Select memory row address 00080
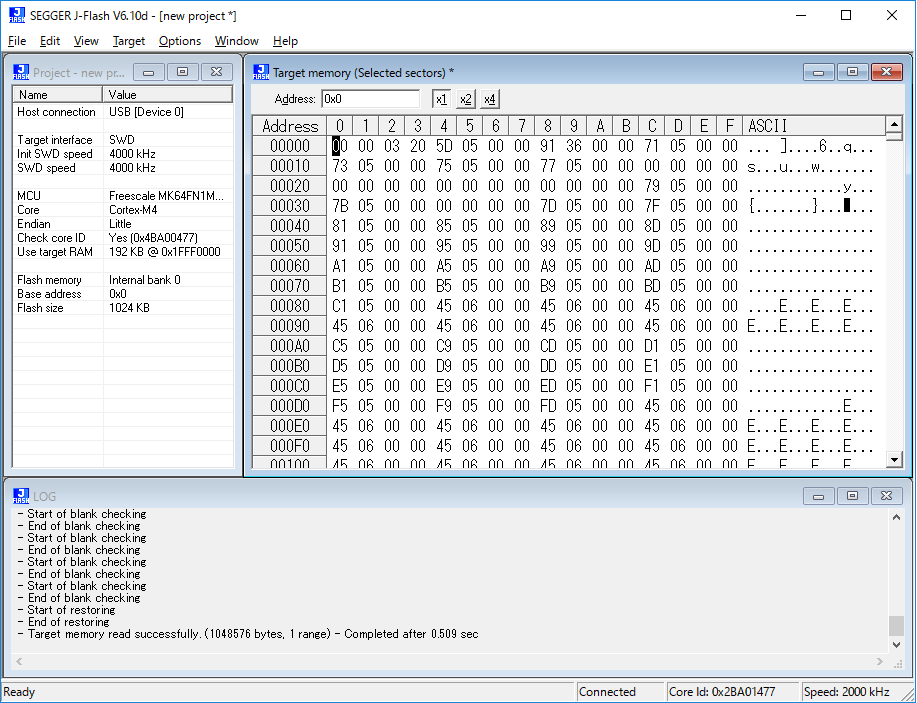 click(289, 306)
